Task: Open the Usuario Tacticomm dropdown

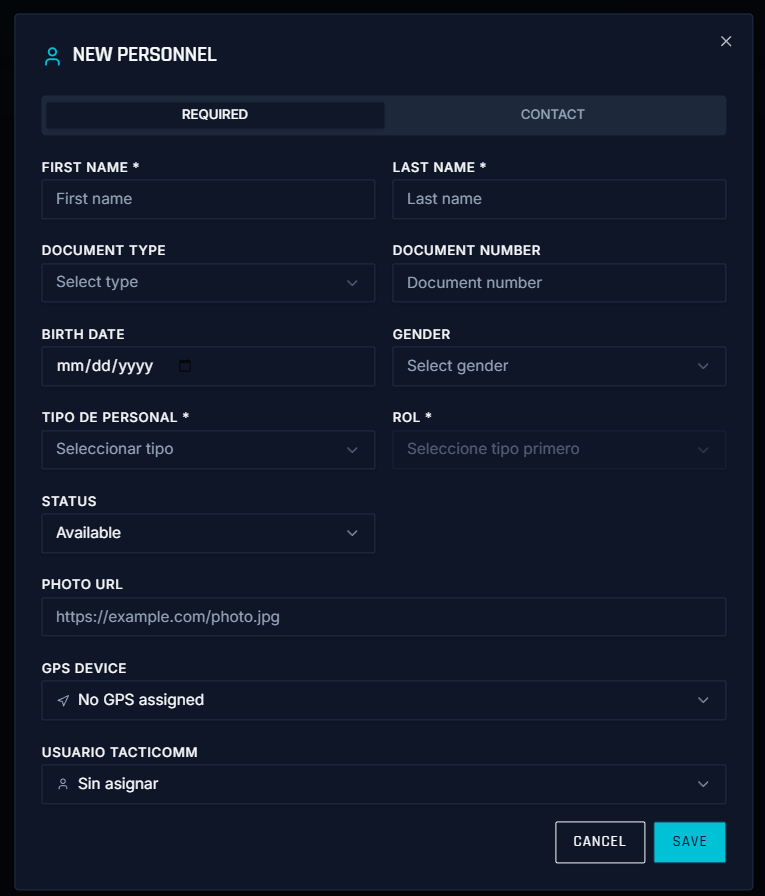Action: tap(383, 784)
